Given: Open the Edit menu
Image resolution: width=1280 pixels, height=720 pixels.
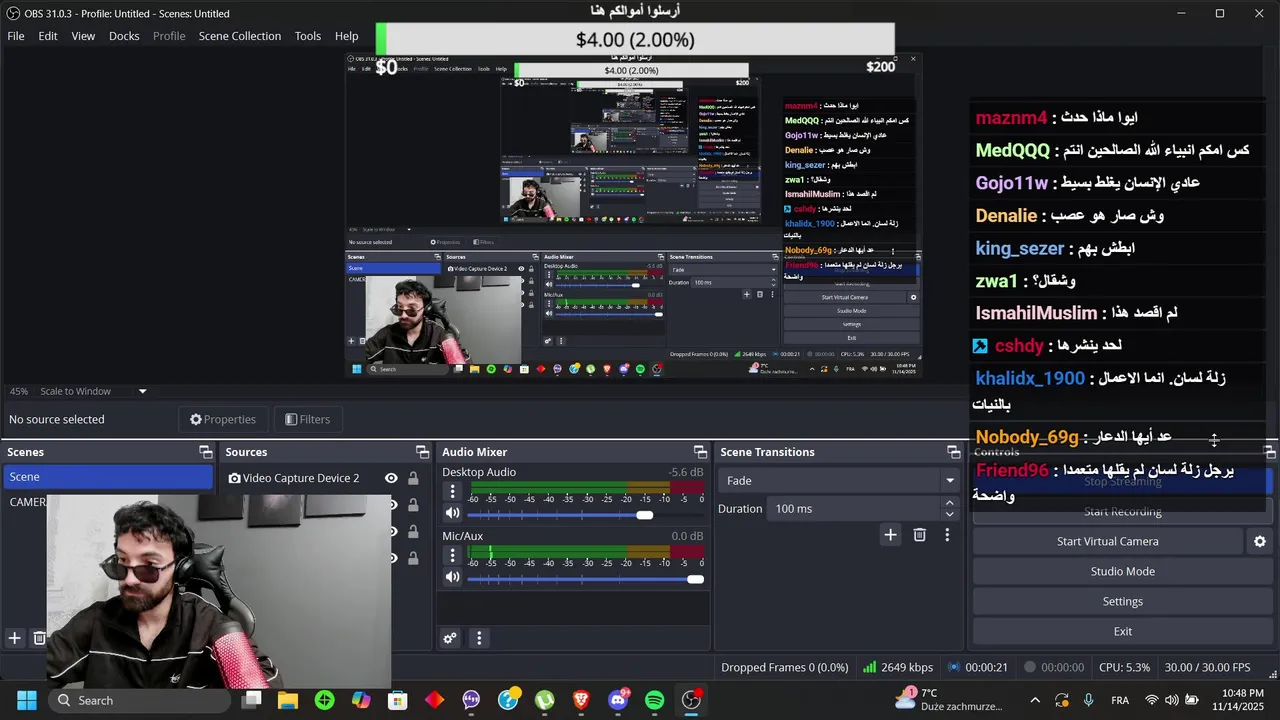Looking at the screenshot, I should [x=48, y=36].
